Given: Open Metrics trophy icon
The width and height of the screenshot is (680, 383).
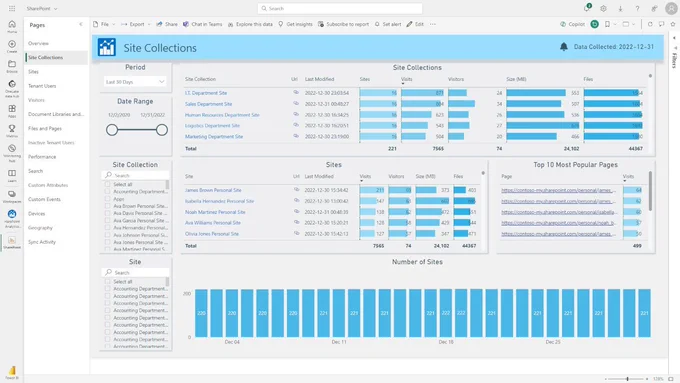Looking at the screenshot, I should click(12, 131).
